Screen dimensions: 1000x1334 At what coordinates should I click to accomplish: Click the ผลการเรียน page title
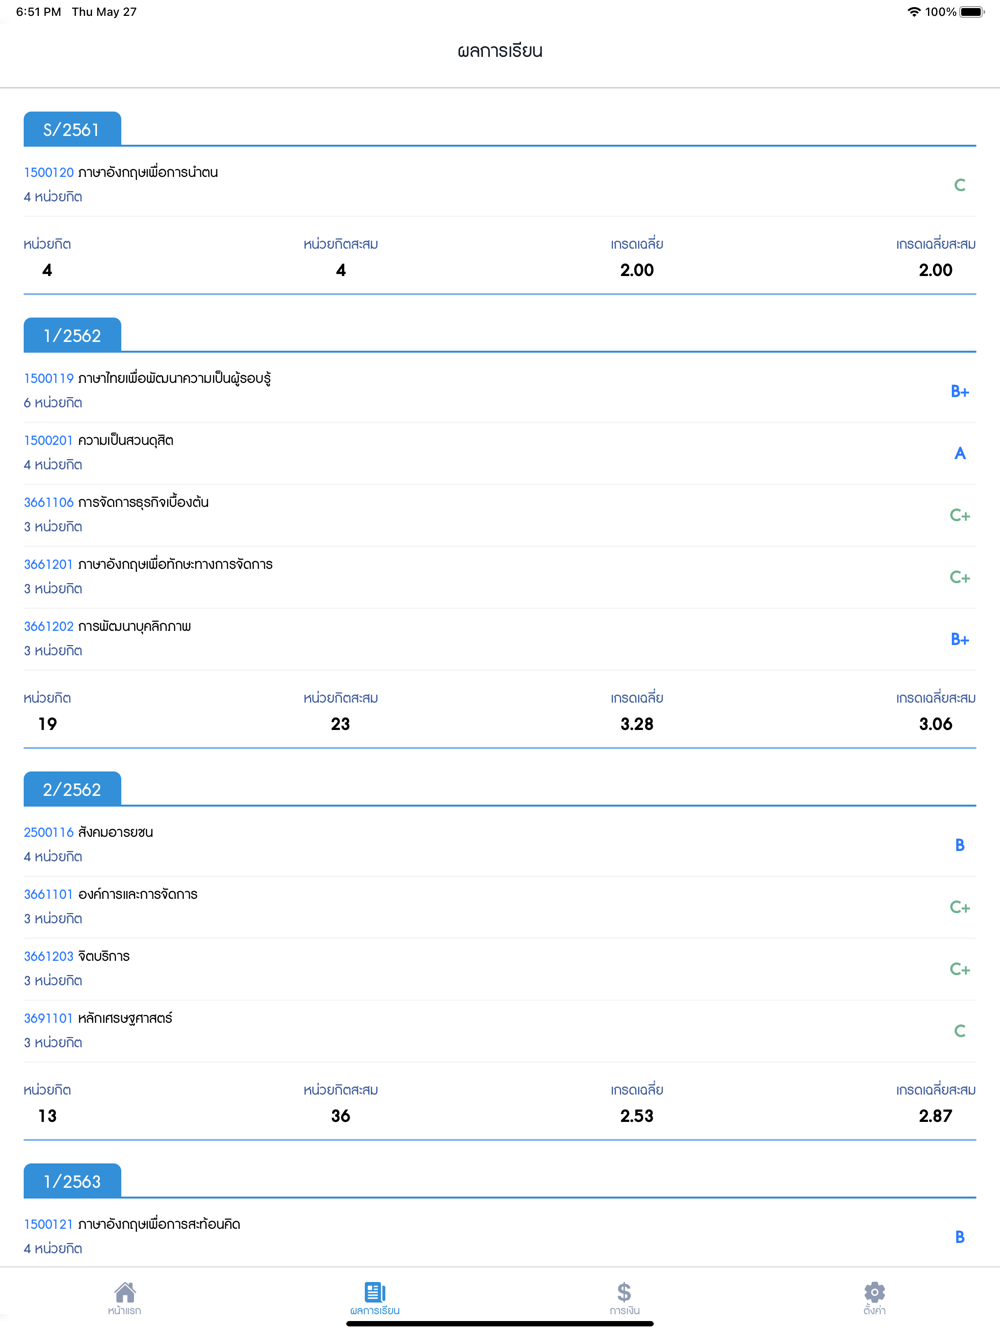coord(500,50)
